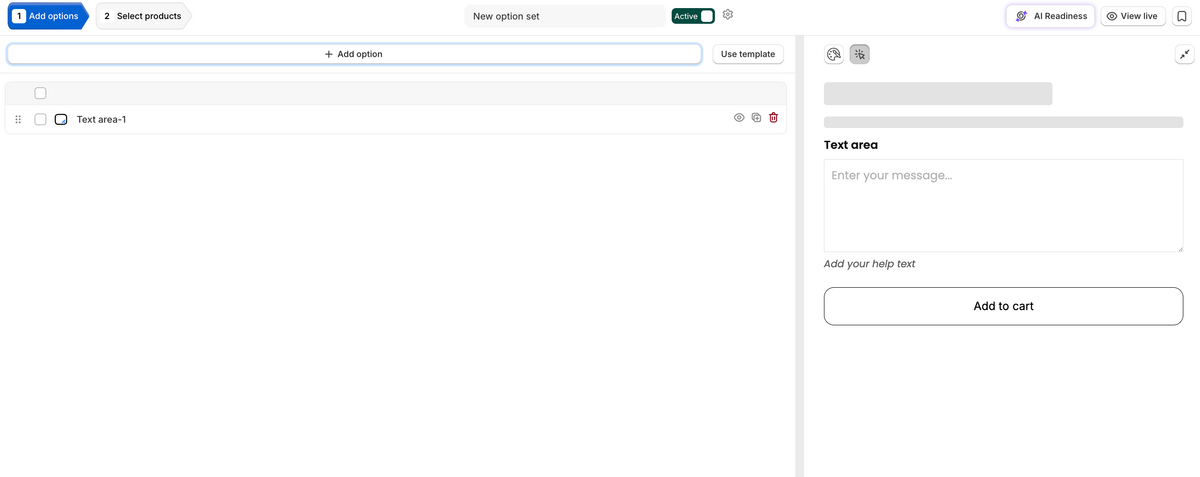This screenshot has height=477, width=1200.
Task: Click the Add your help text caption
Action: point(869,264)
